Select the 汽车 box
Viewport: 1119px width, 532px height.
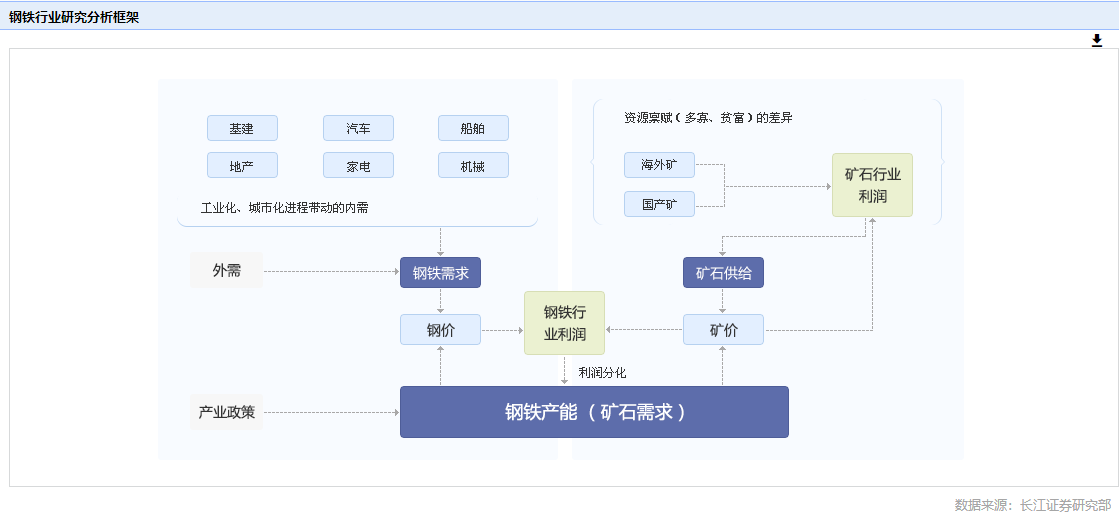(x=358, y=129)
